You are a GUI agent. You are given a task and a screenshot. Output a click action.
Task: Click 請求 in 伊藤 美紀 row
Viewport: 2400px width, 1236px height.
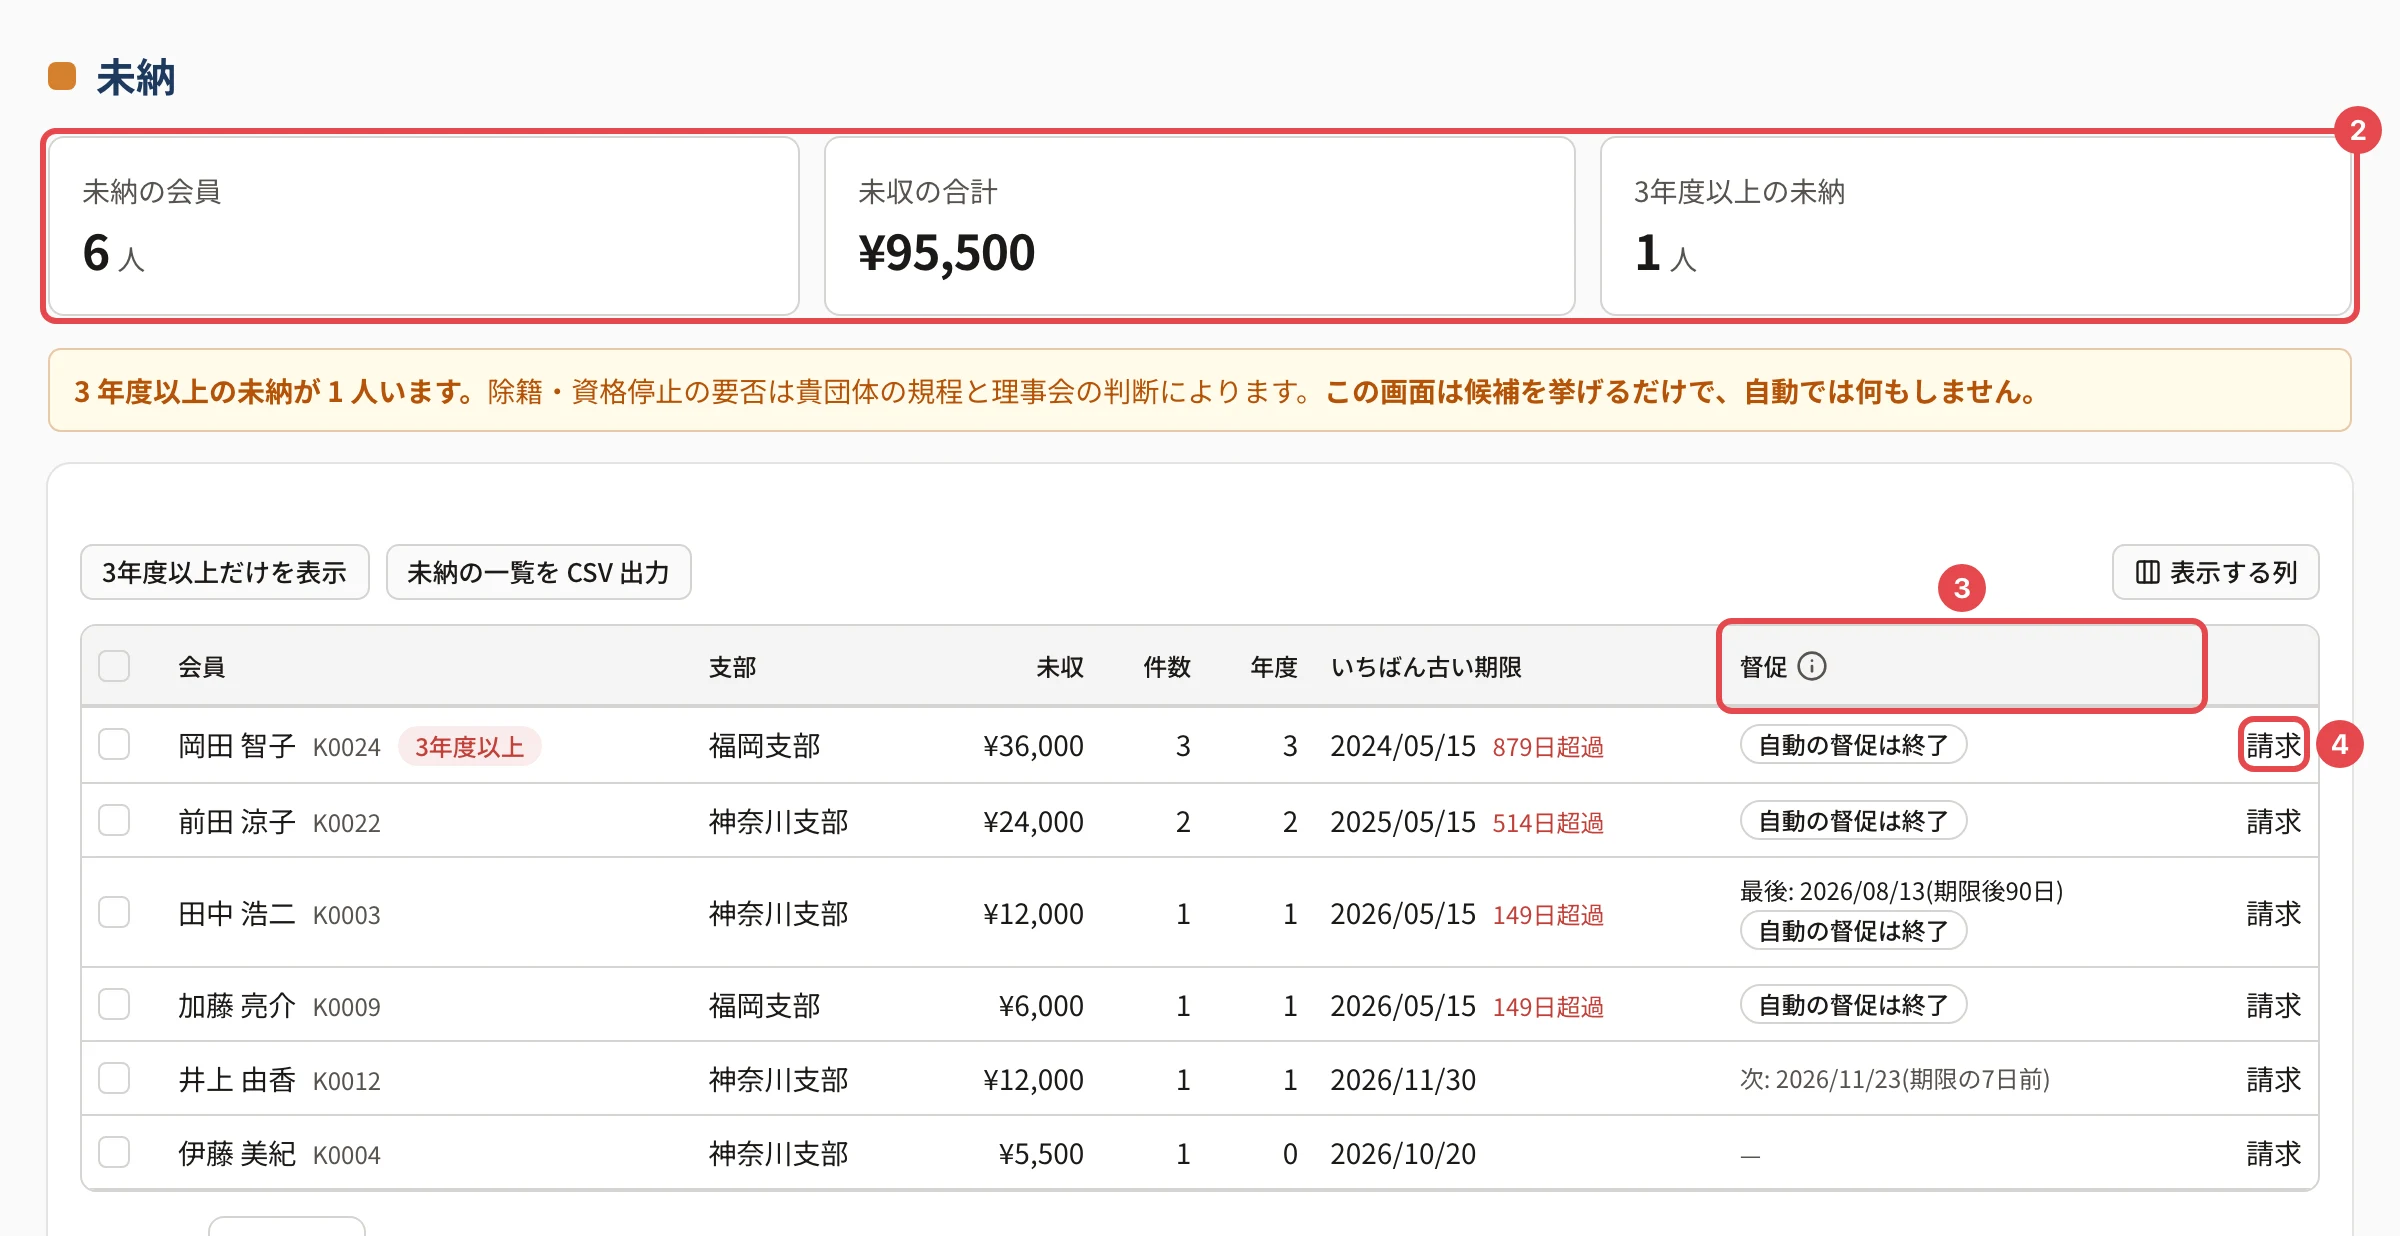(x=2273, y=1153)
